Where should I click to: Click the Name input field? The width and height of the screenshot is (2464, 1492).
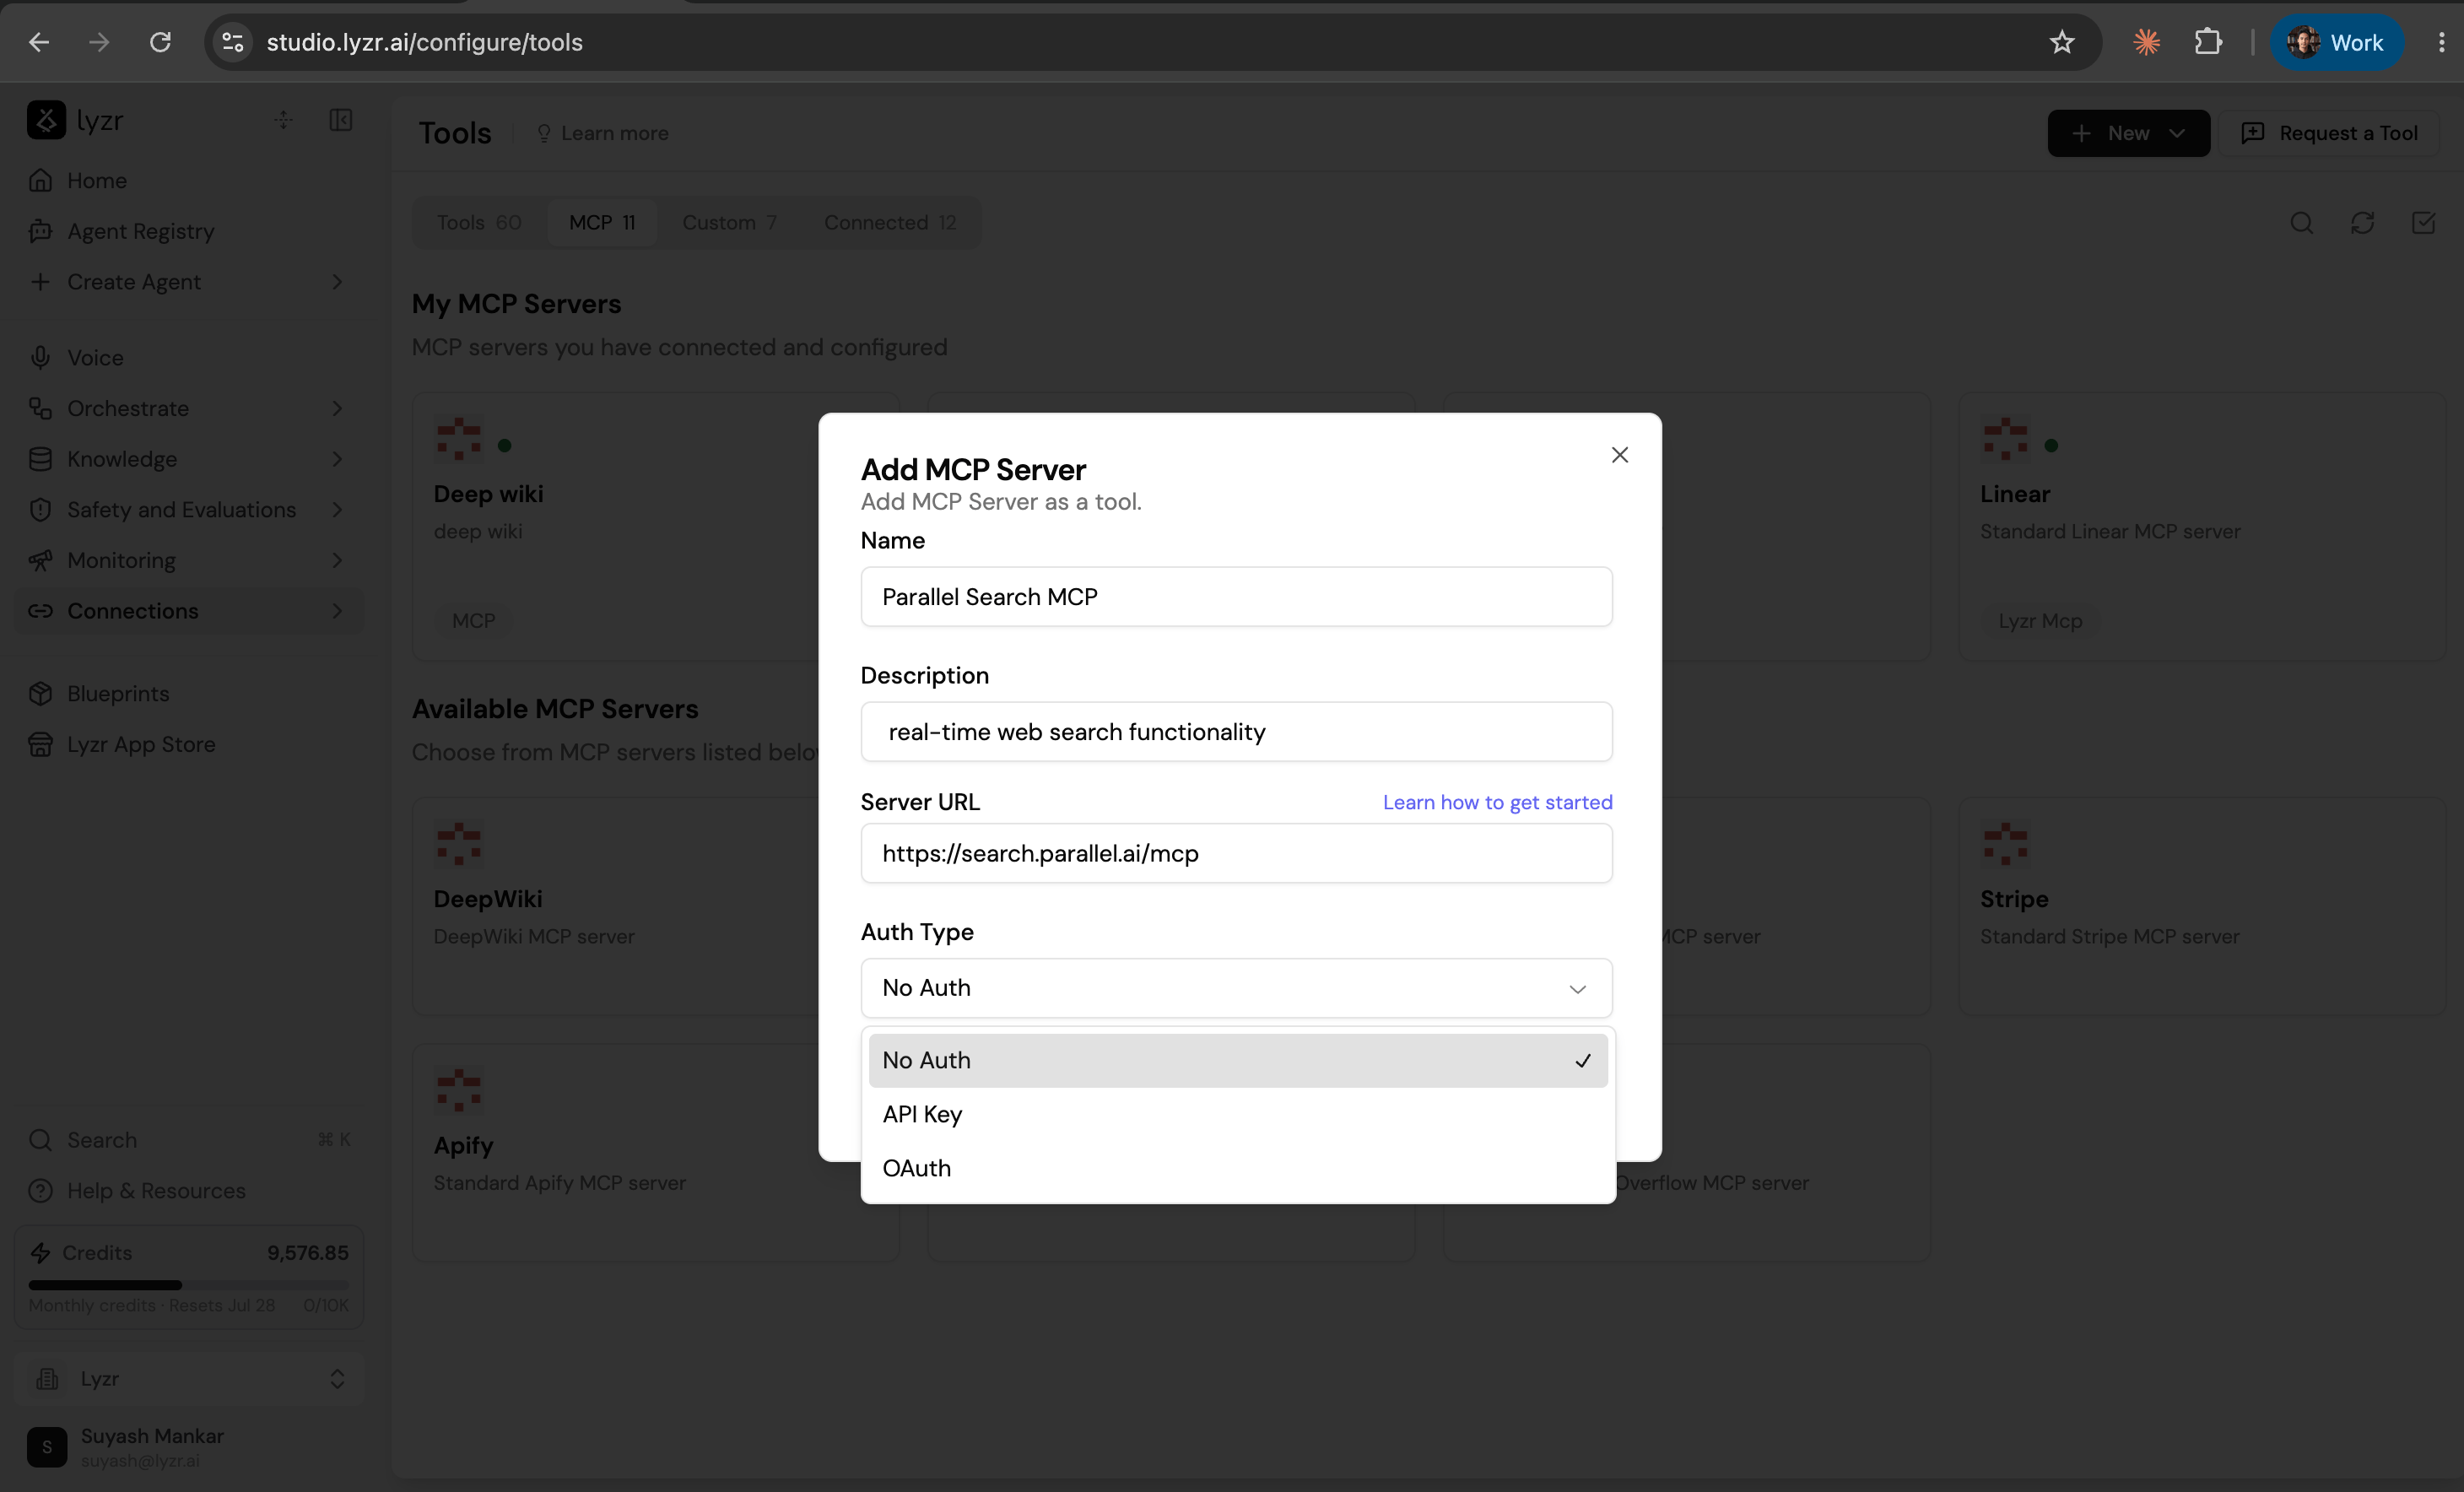[x=1236, y=597]
